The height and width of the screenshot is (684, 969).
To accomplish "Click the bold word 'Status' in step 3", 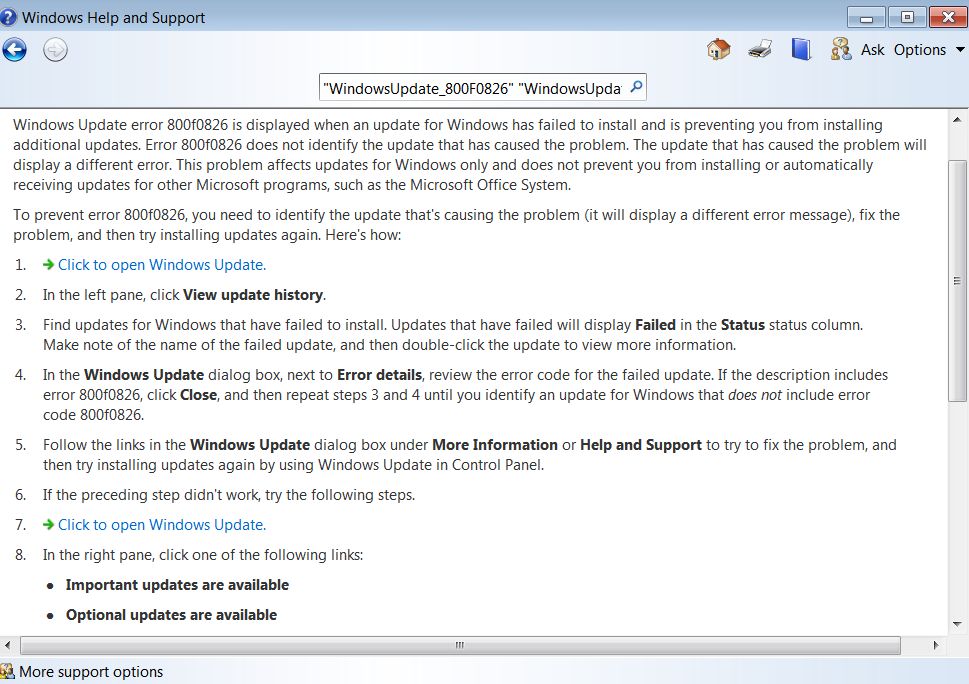I will (743, 325).
